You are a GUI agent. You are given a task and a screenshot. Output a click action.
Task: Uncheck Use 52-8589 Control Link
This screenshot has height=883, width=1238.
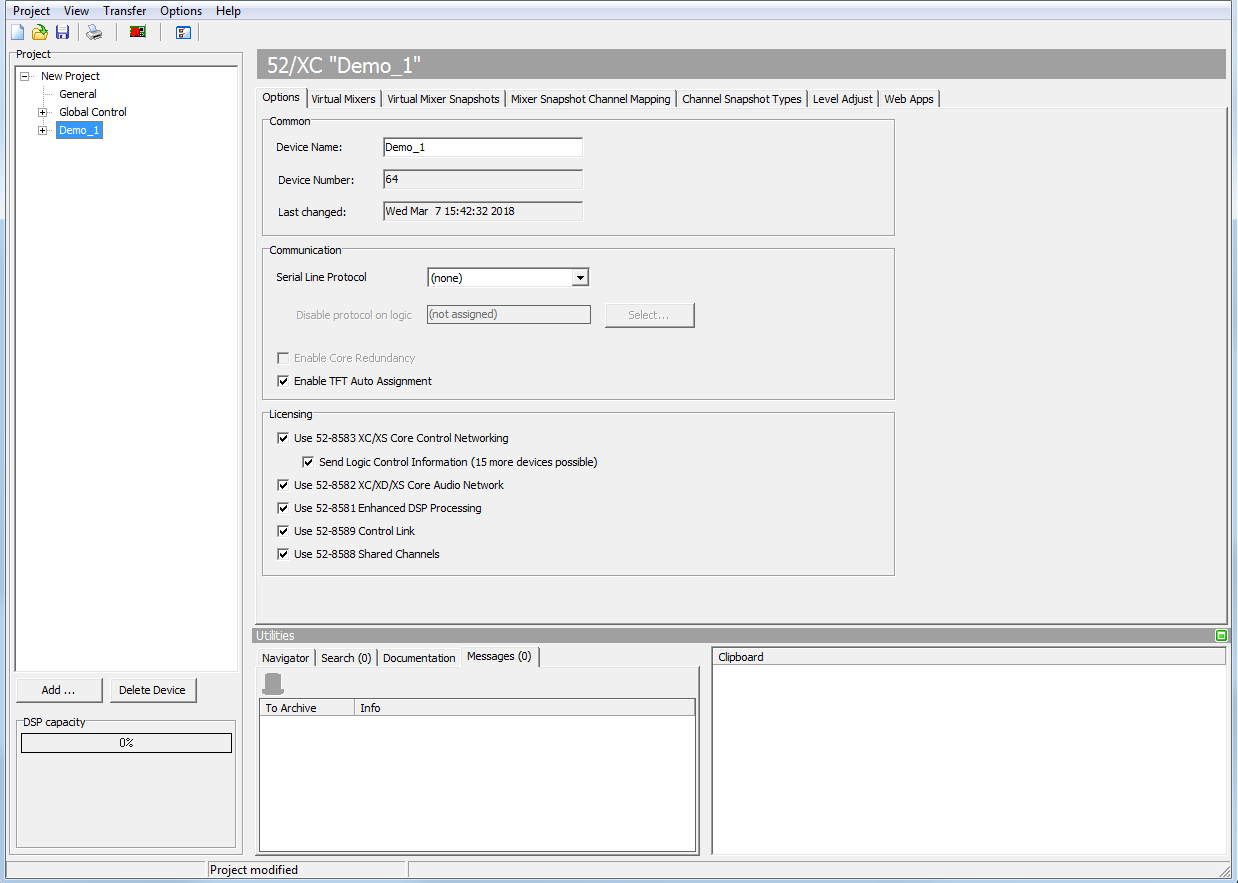tap(283, 530)
